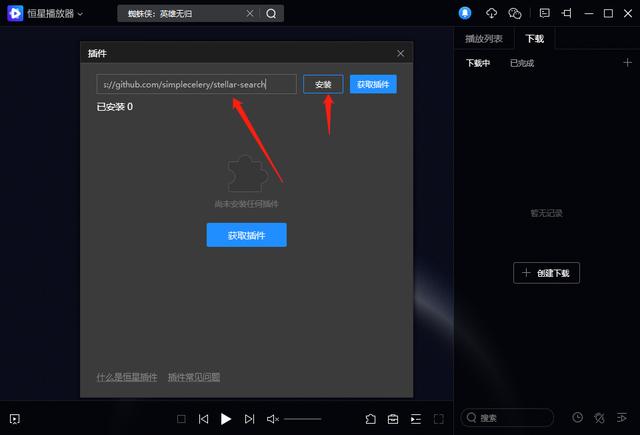Add a download with the plus icon
The image size is (640, 435).
[x=627, y=63]
